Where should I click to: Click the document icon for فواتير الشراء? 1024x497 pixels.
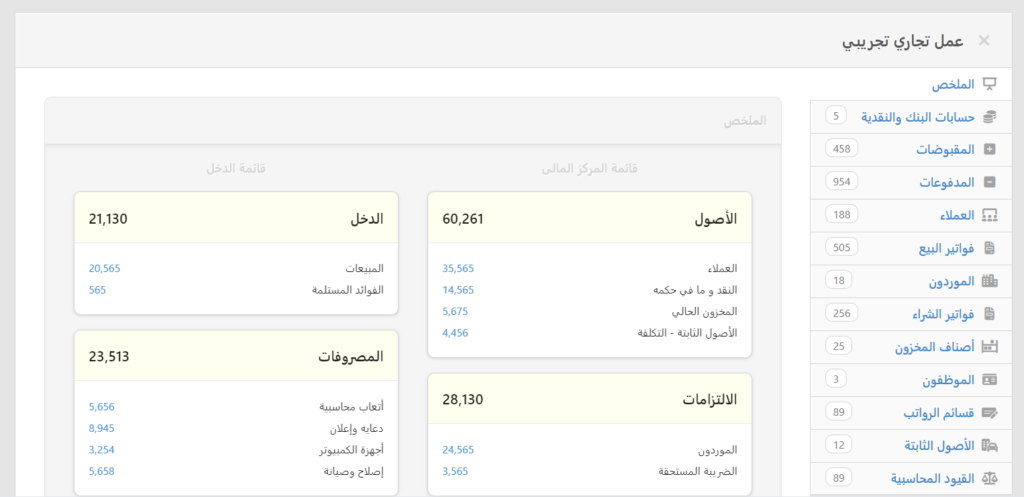click(x=990, y=314)
